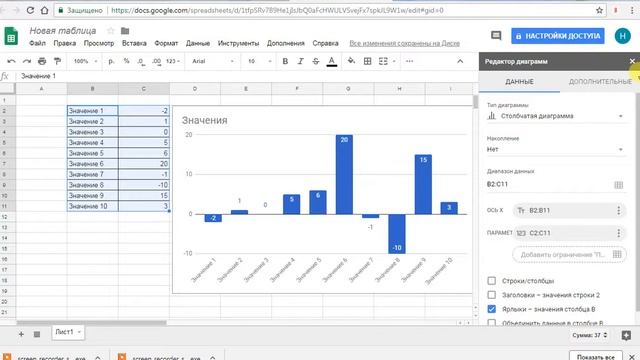Click НАСТРОЙКИ ДОСТУПА share button

pyautogui.click(x=558, y=36)
